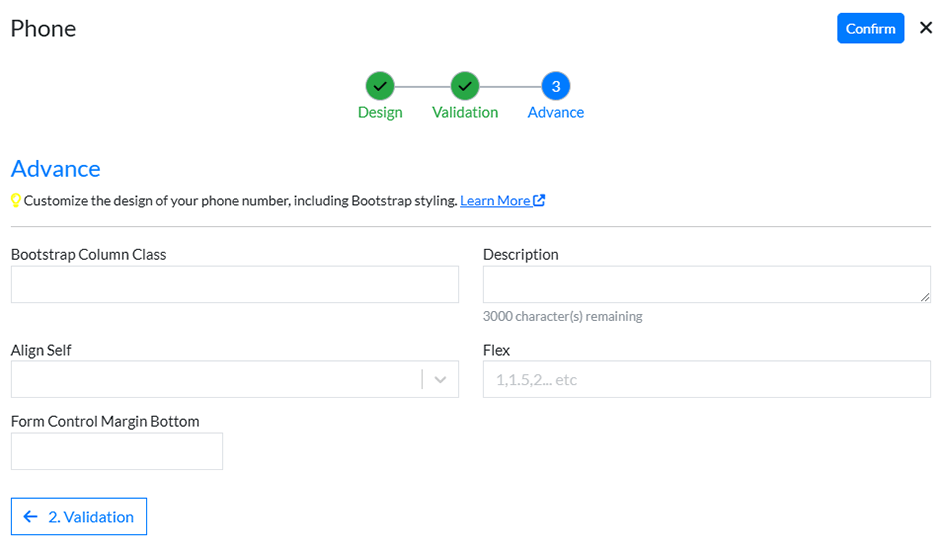The image size is (942, 552).
Task: Click the lightbulb tip icon
Action: (16, 201)
